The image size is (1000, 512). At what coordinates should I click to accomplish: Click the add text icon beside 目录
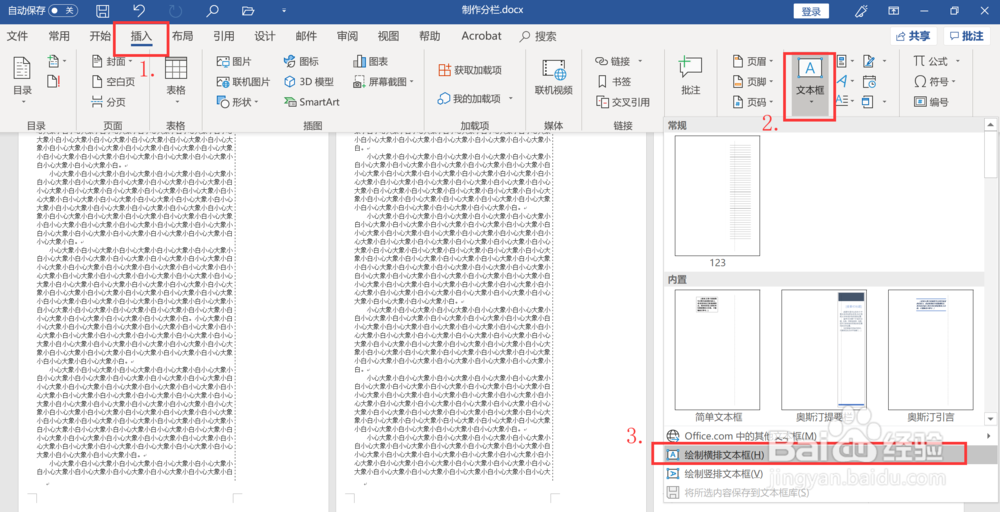(56, 62)
